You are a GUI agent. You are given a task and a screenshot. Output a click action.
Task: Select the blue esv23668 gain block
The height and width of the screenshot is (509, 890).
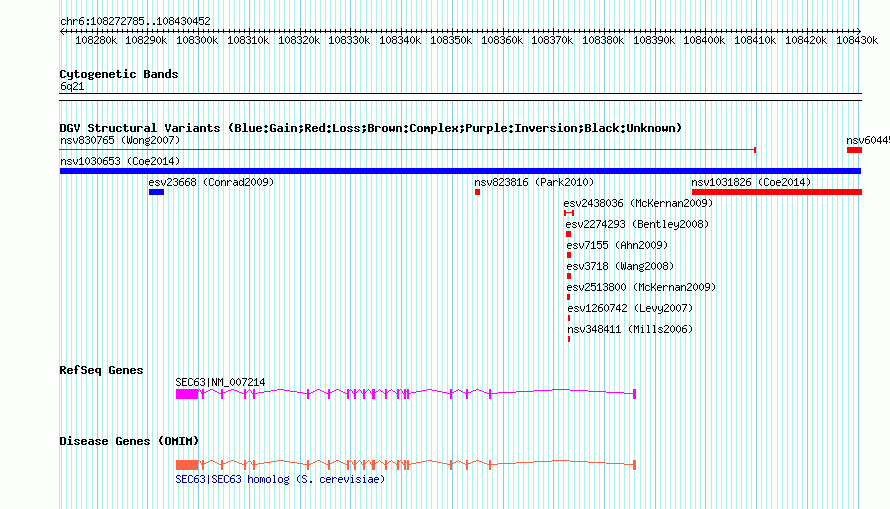(156, 192)
